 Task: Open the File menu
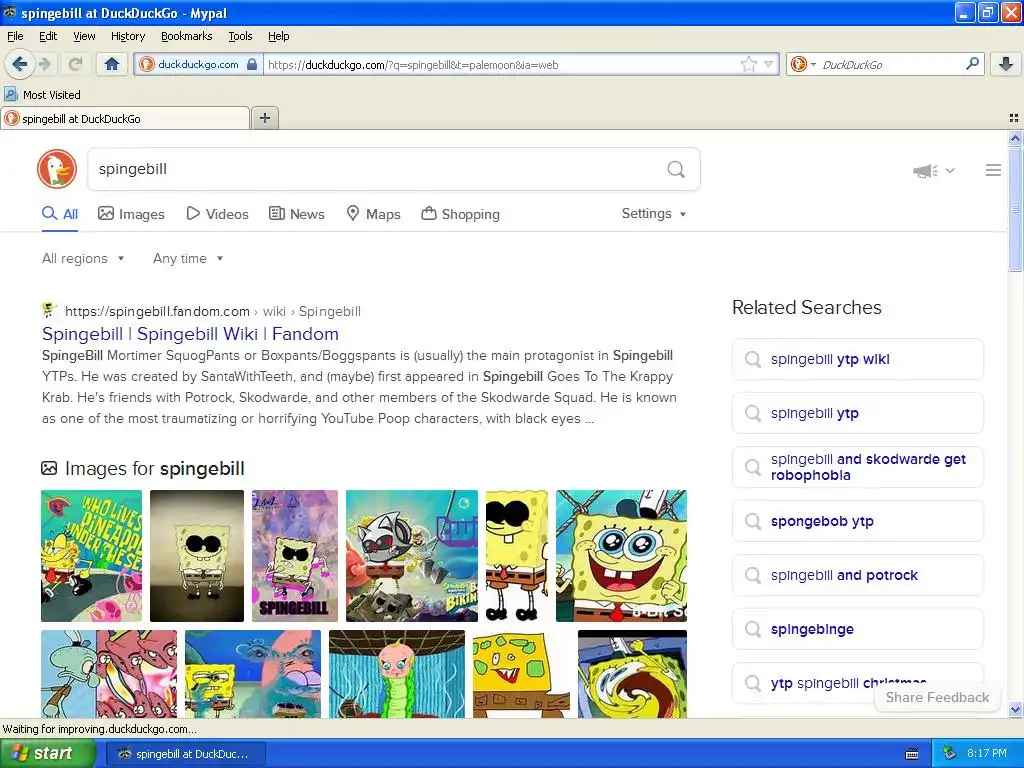tap(15, 36)
